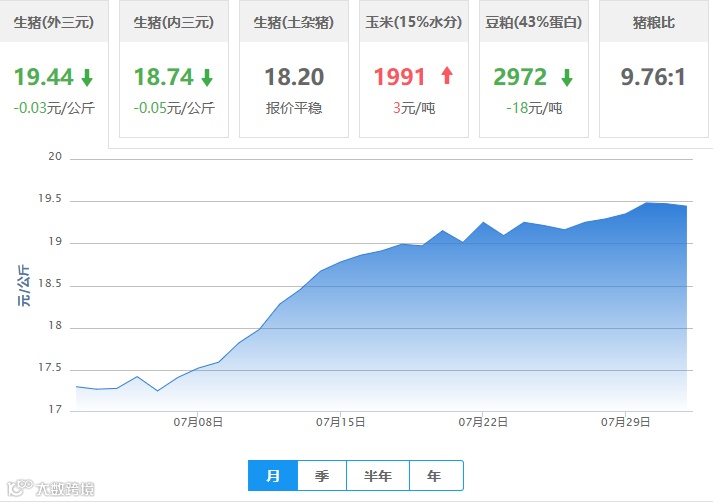
Task: Click the red up arrow beside 1991
Action: [x=447, y=75]
